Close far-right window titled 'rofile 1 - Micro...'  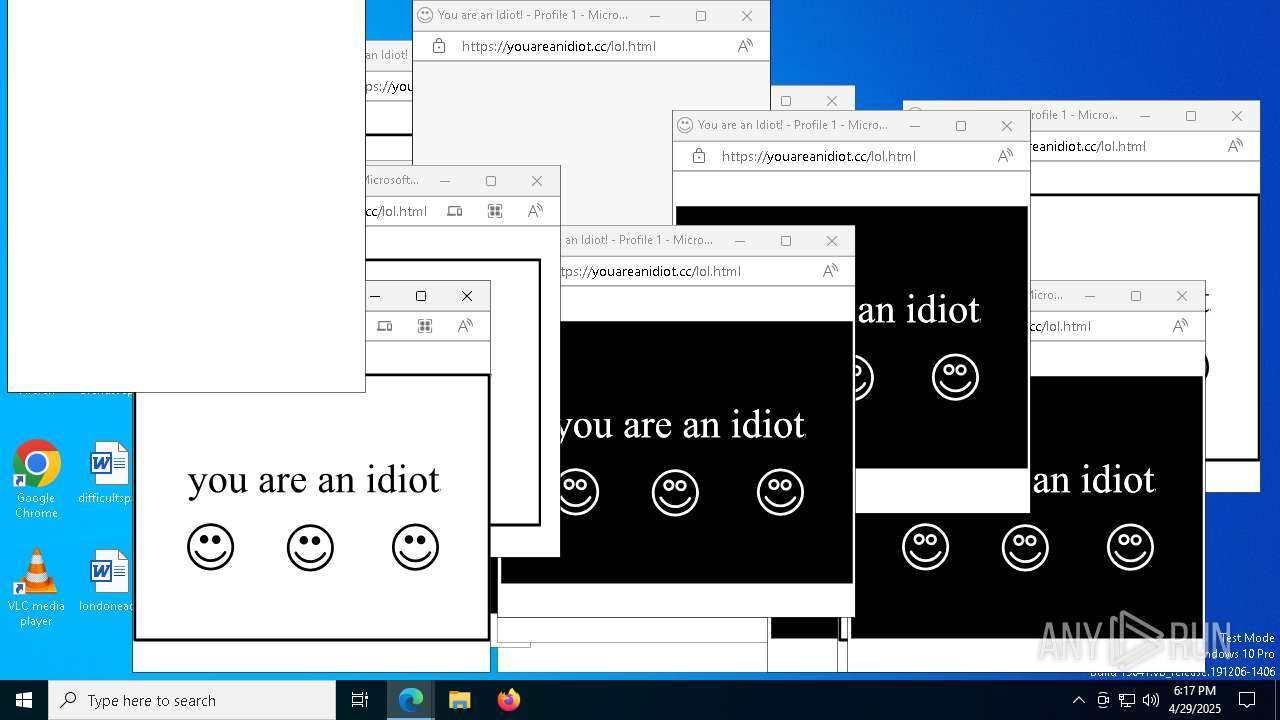click(1237, 116)
